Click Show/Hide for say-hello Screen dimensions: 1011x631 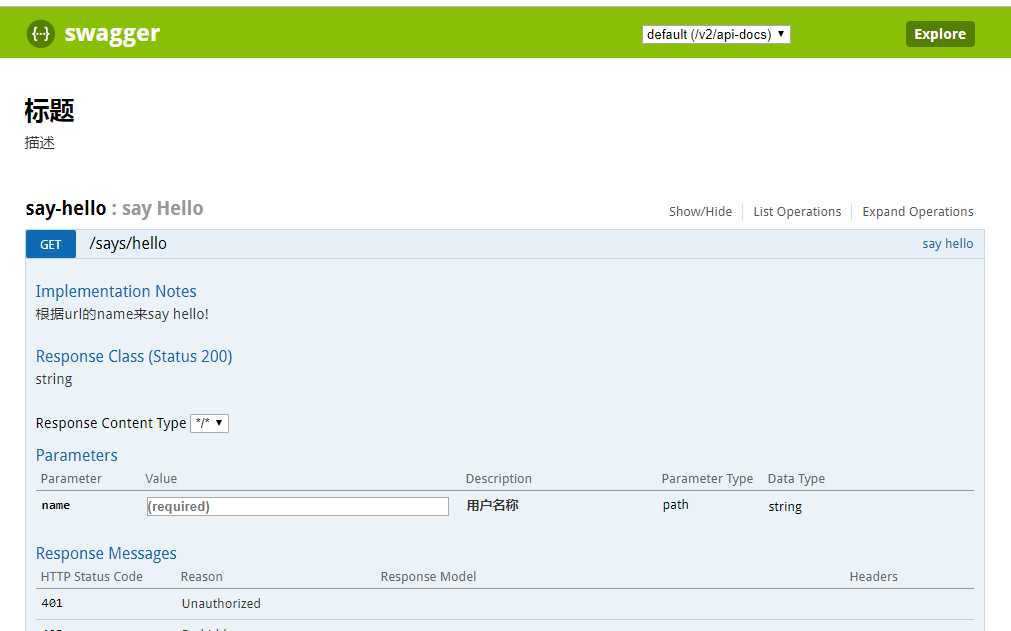point(700,211)
